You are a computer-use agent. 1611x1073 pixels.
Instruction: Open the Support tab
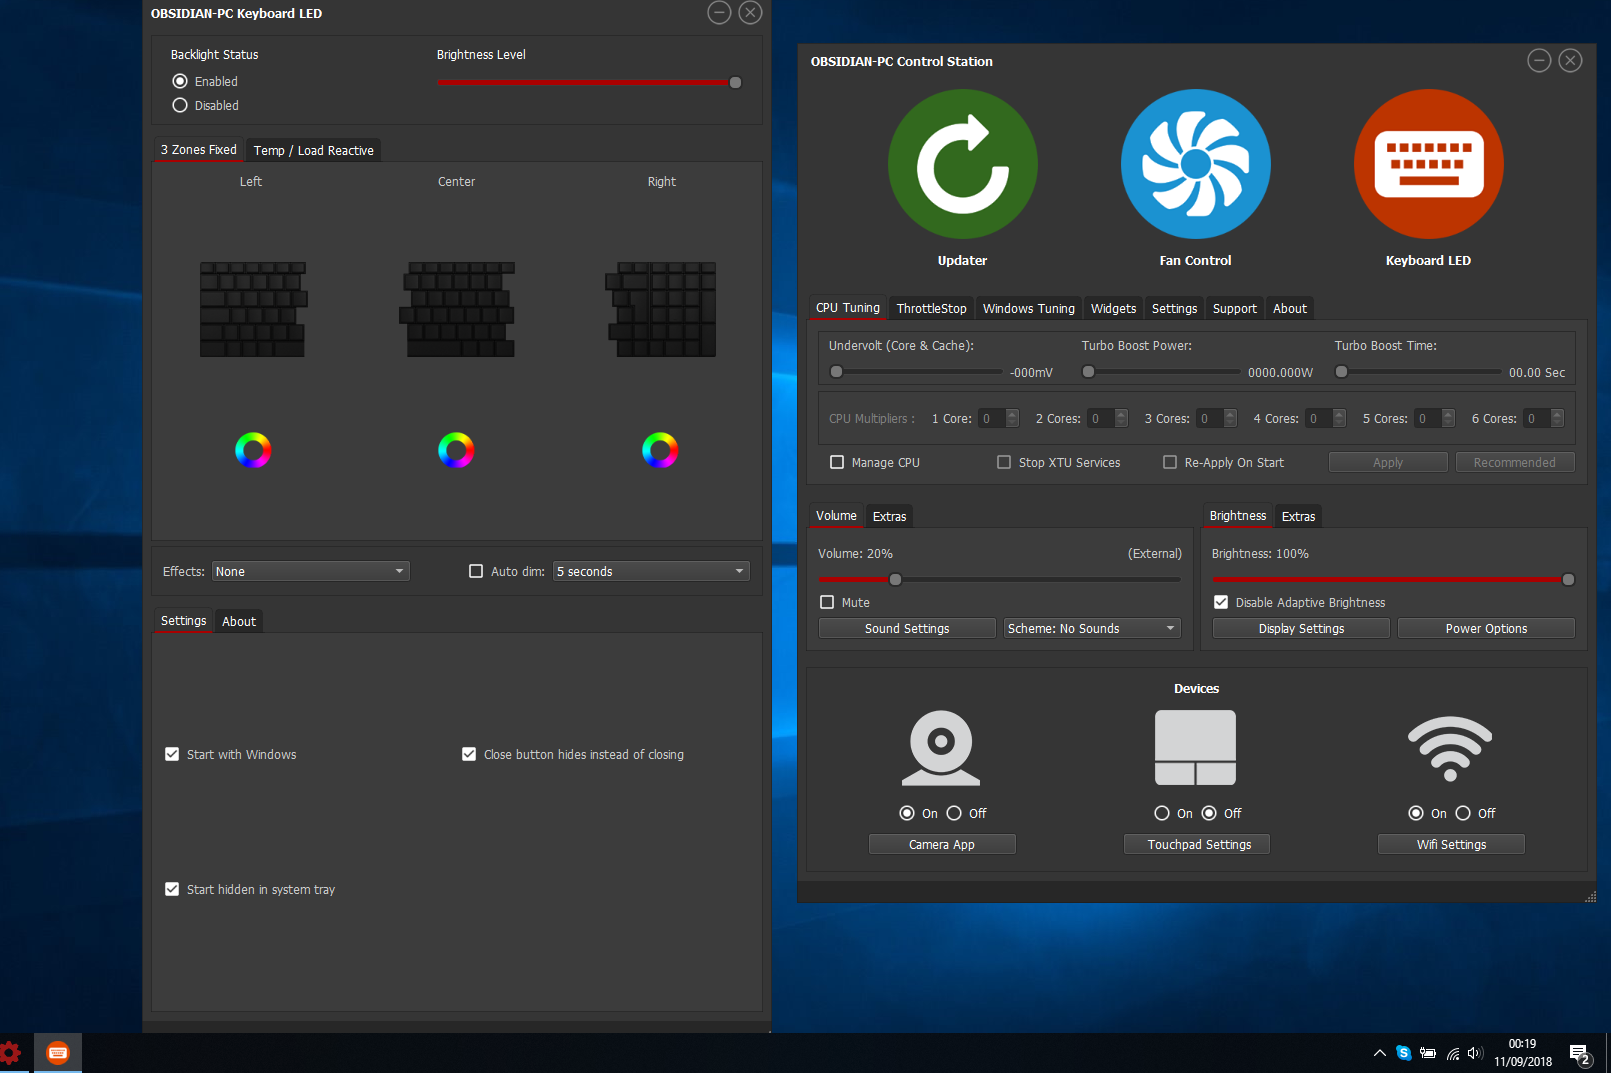tap(1234, 308)
